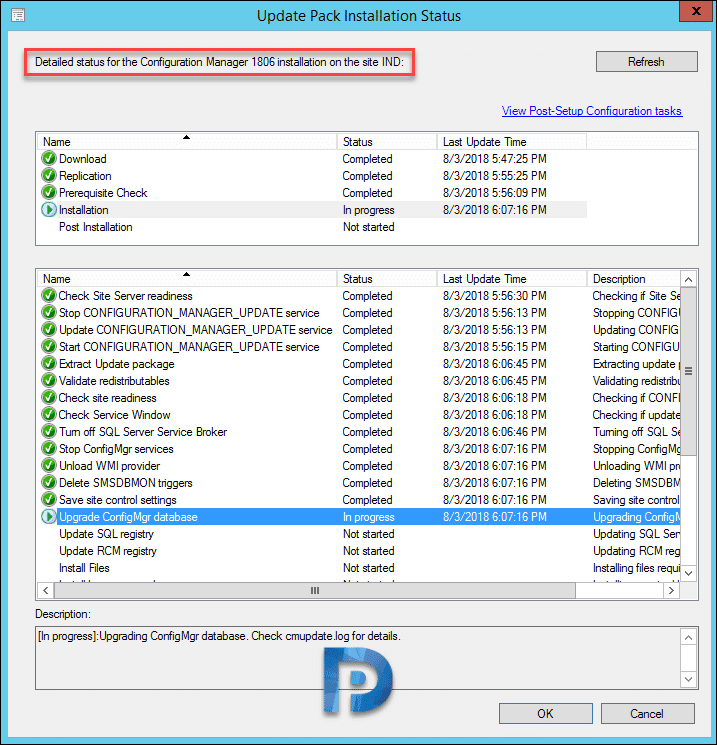Select the Install Files row
Screen dimensions: 717x745
coord(359,568)
